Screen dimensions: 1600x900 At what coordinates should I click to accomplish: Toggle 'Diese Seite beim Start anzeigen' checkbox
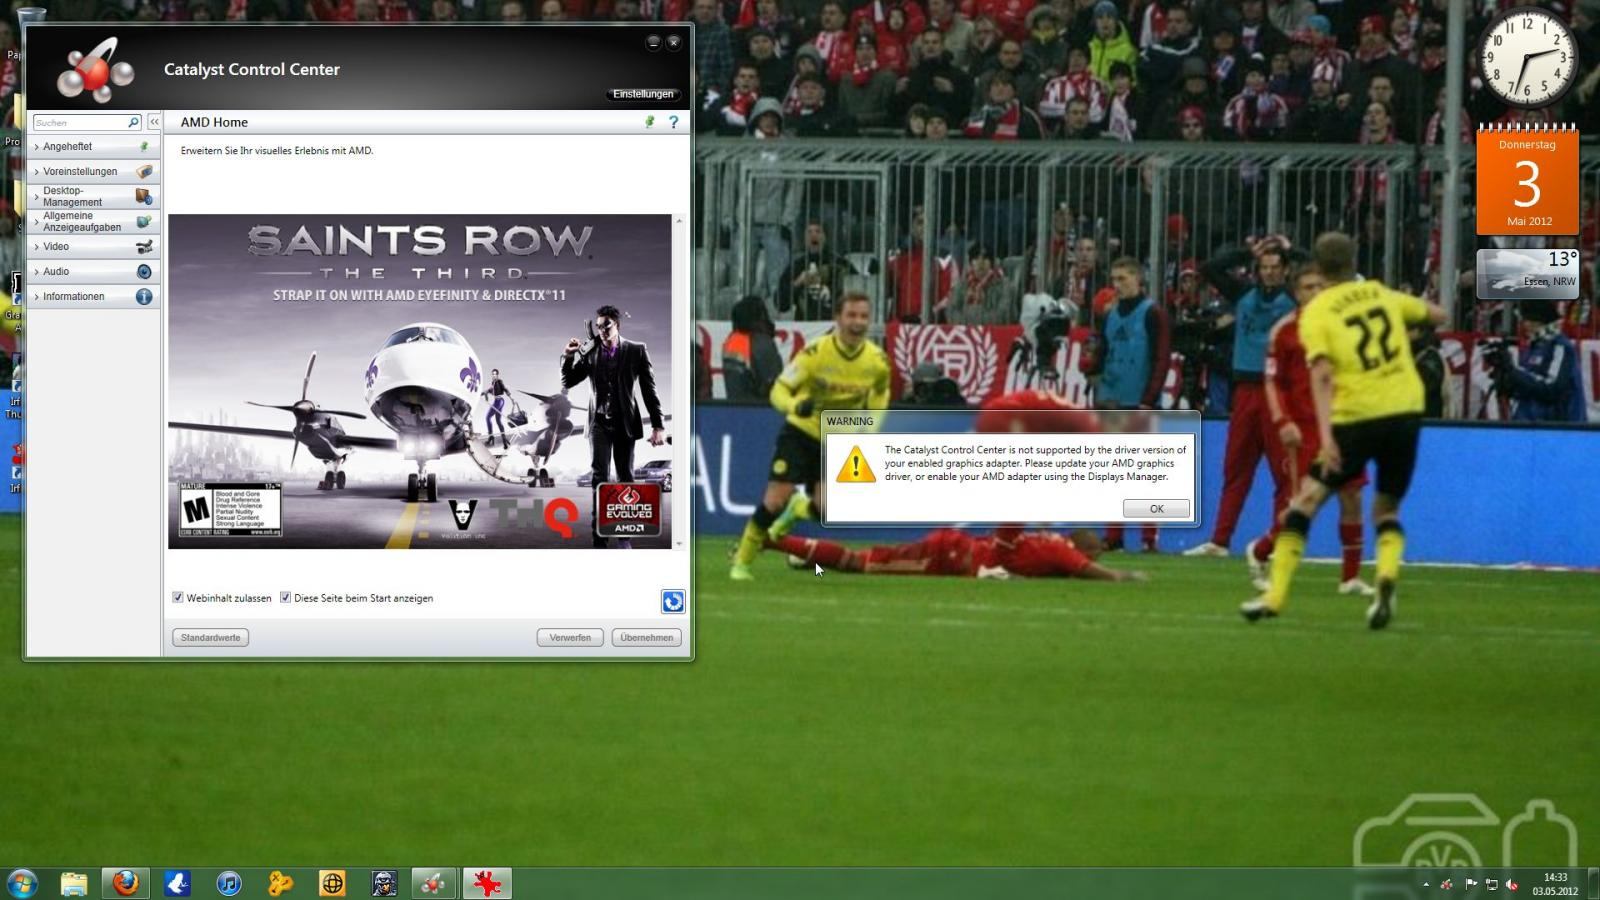click(x=285, y=597)
